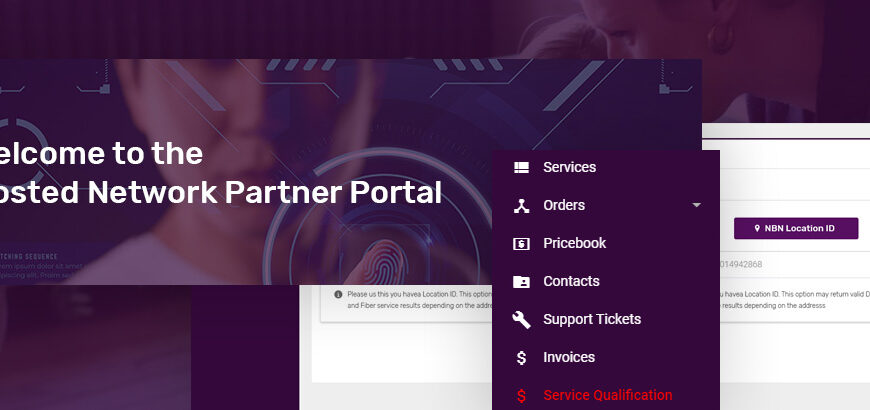Expand the Orders submenu arrow
Viewport: 870px width, 410px height.
[x=696, y=205]
